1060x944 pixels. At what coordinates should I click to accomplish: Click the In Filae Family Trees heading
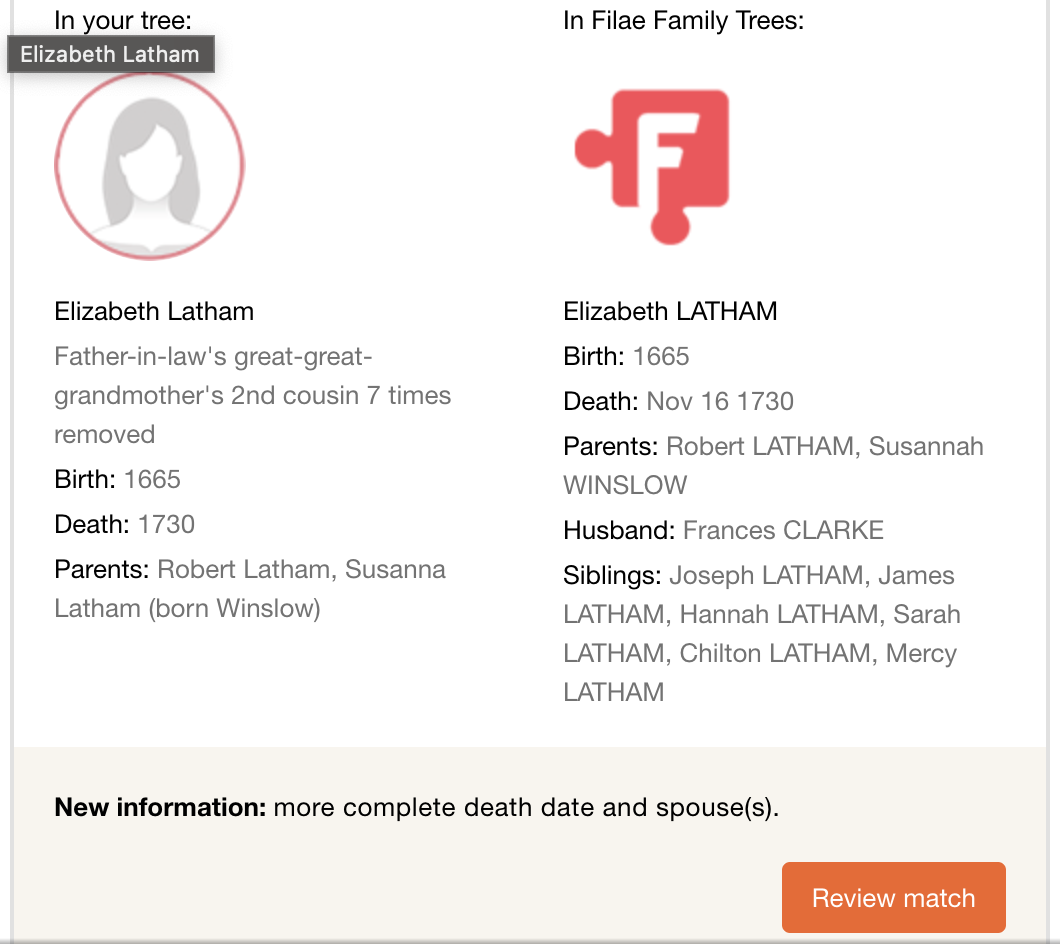pos(683,20)
